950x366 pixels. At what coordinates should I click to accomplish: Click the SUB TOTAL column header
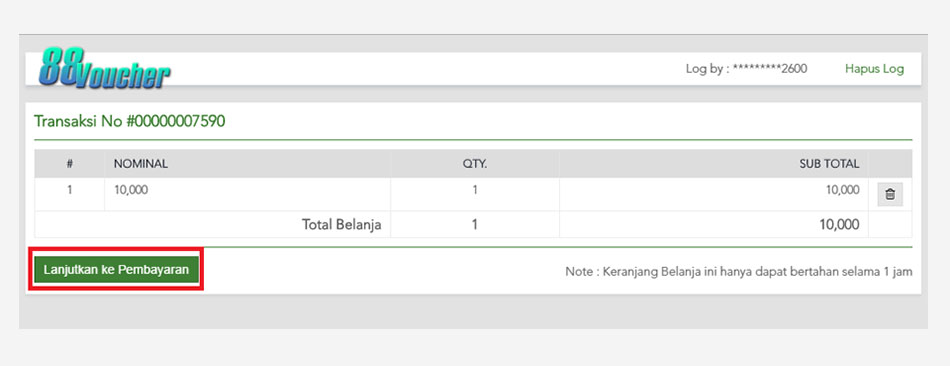[829, 164]
